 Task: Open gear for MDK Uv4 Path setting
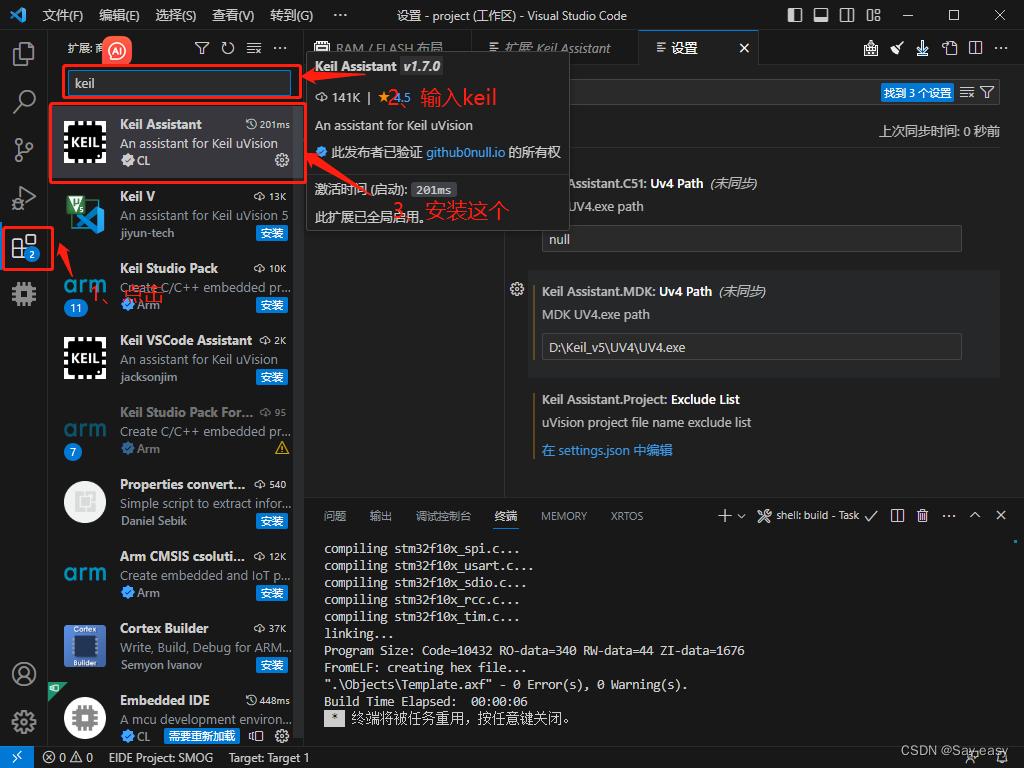click(x=517, y=289)
